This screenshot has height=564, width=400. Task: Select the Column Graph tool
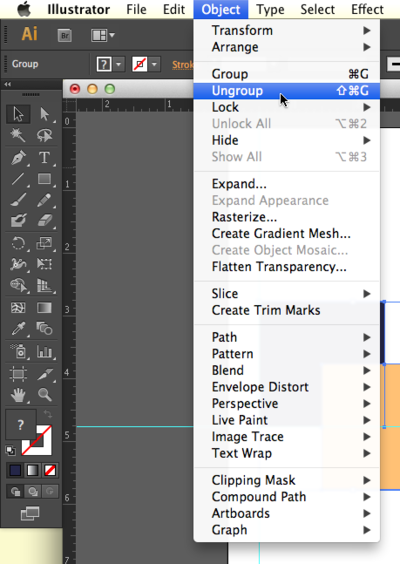[44, 351]
